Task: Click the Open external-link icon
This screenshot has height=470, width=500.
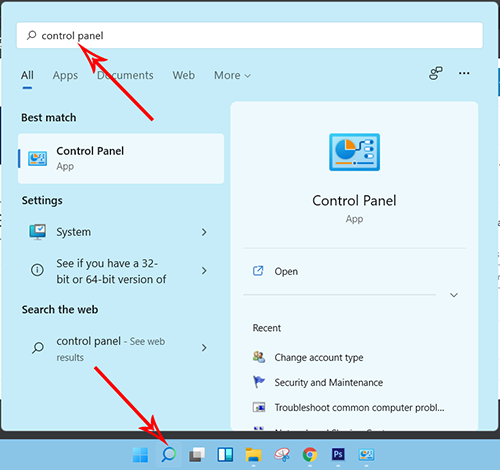Action: 258,271
